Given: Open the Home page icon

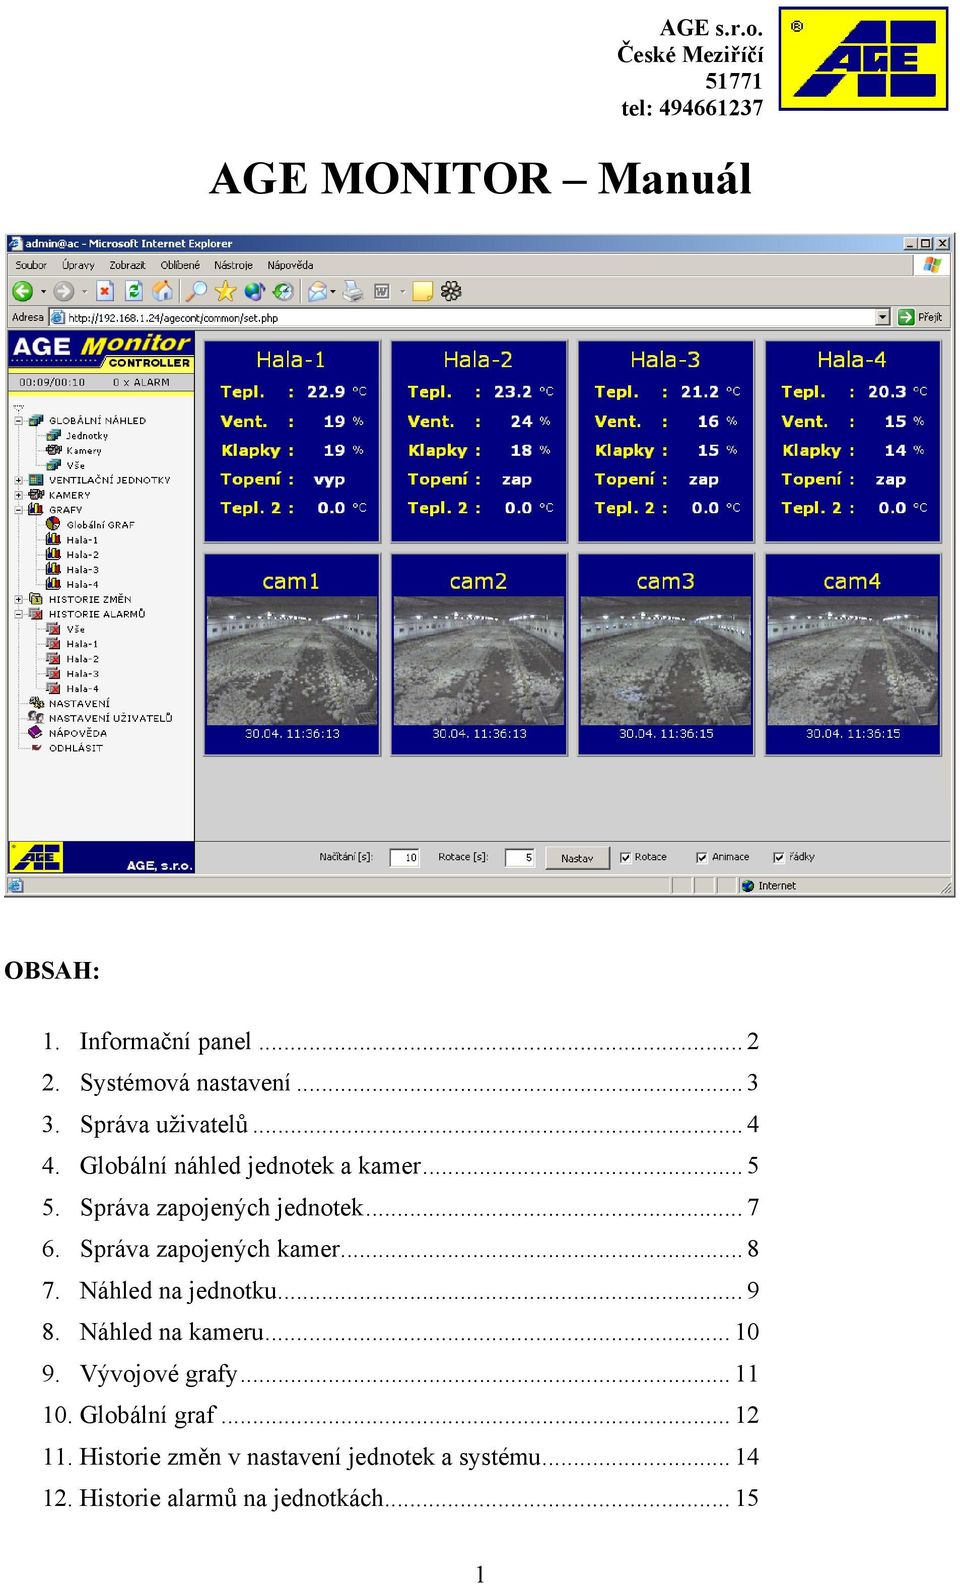Looking at the screenshot, I should [x=162, y=291].
